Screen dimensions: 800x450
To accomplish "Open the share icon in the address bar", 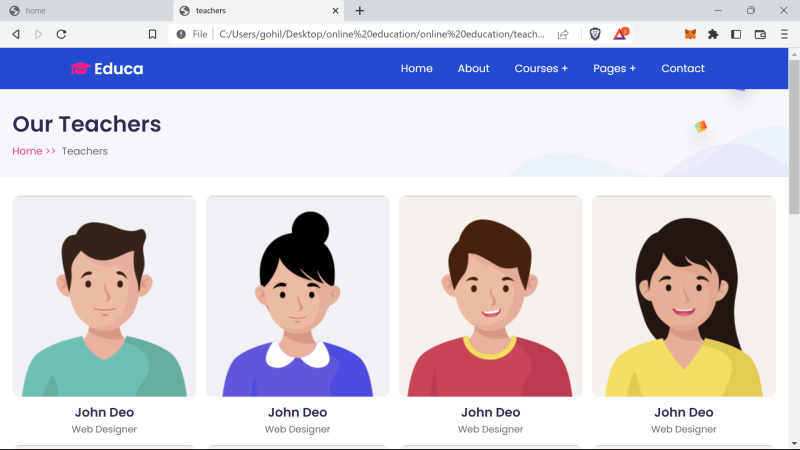I will 563,34.
